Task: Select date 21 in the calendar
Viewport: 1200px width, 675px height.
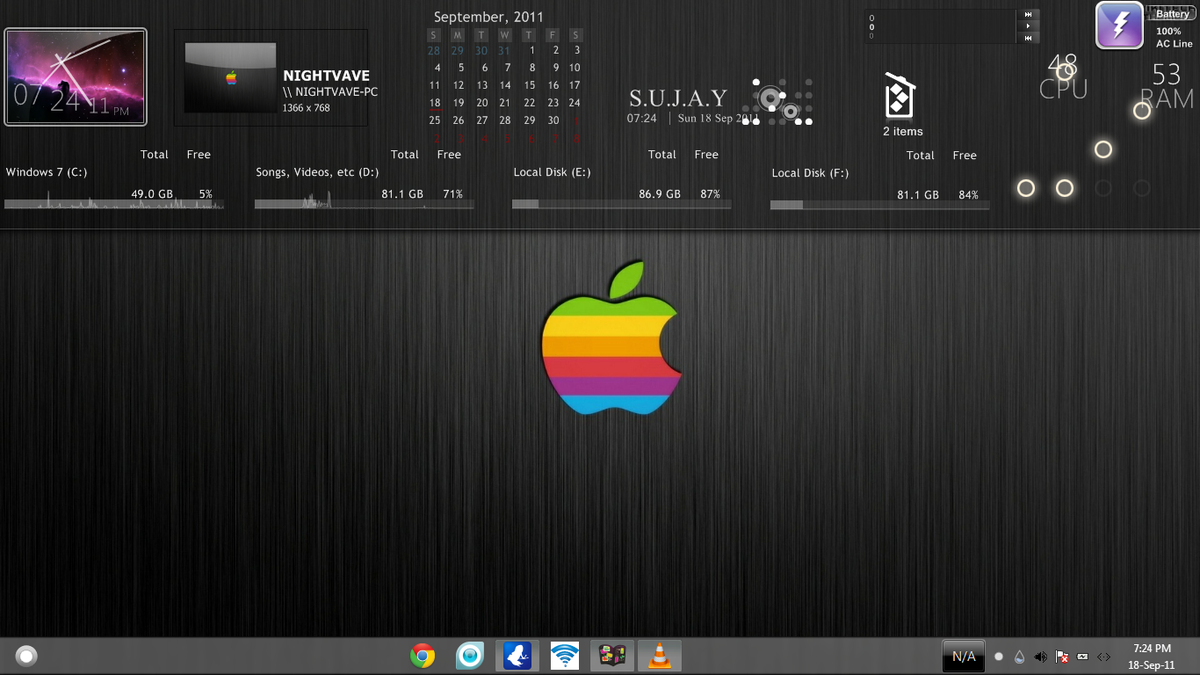Action: coord(506,102)
